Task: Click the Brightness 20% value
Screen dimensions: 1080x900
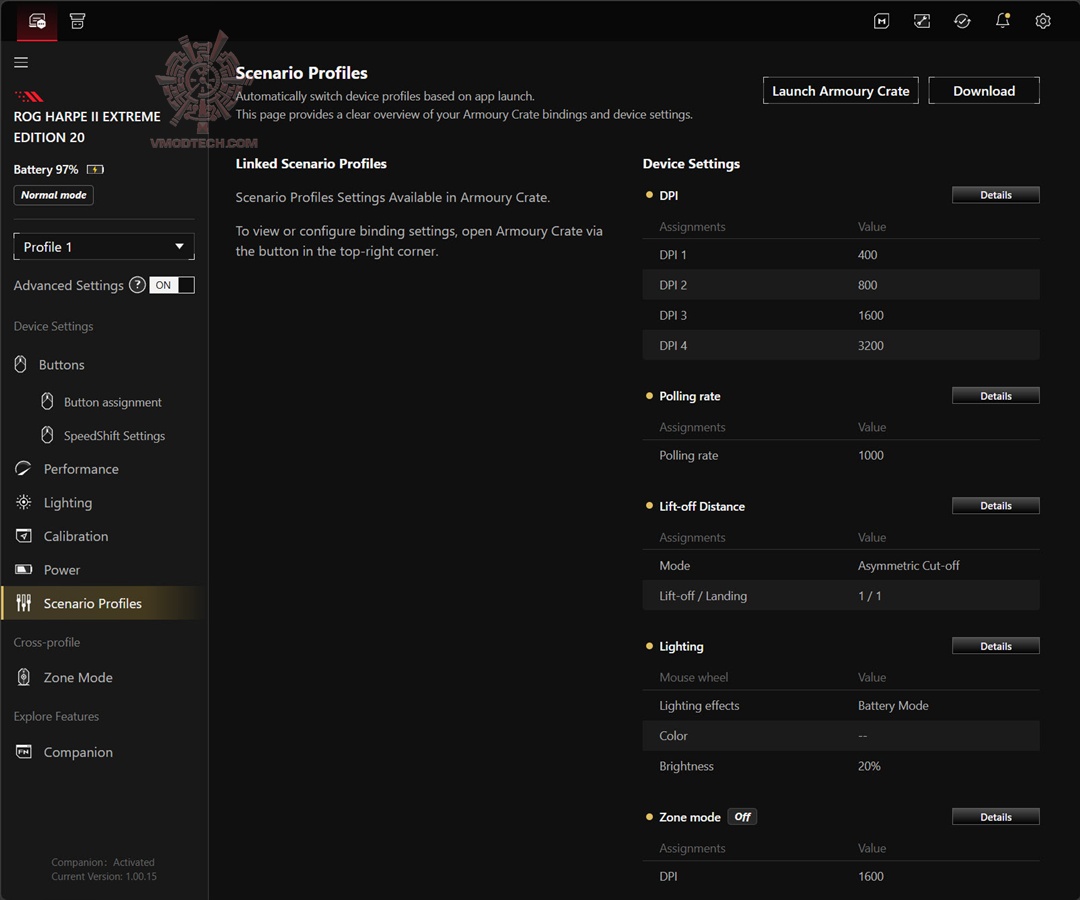Action: click(x=869, y=766)
